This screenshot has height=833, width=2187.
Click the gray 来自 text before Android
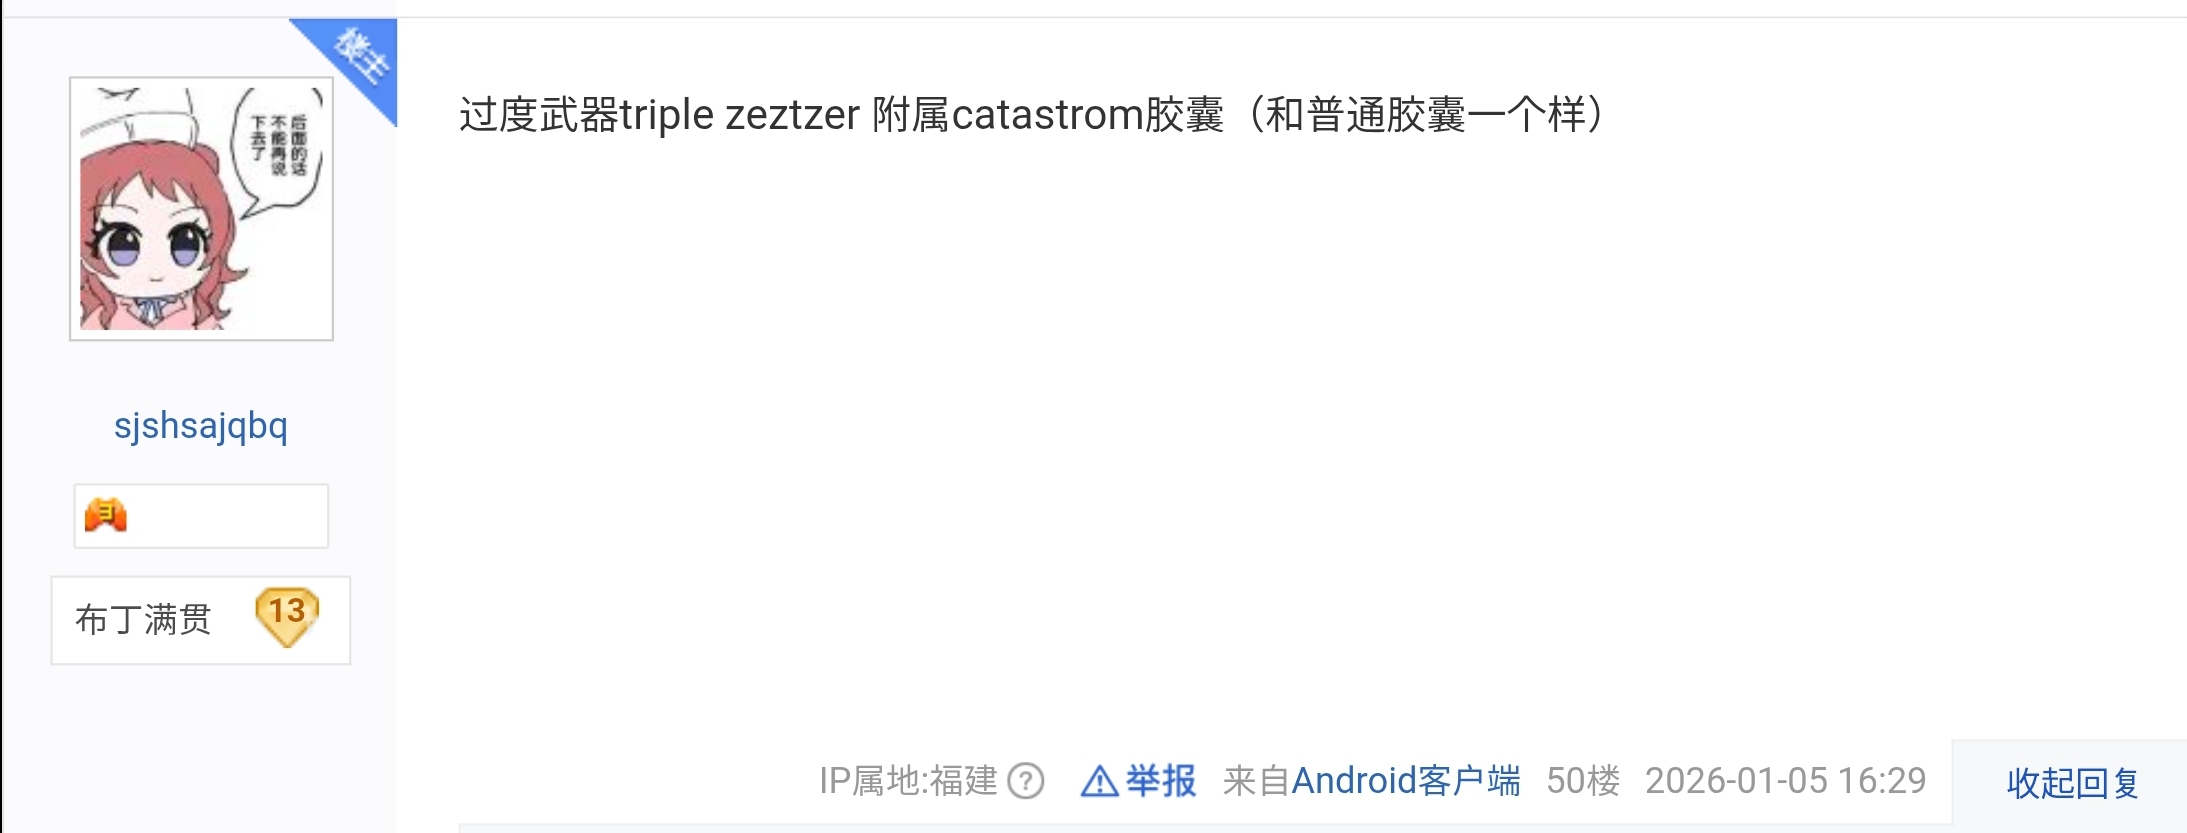coord(1256,781)
